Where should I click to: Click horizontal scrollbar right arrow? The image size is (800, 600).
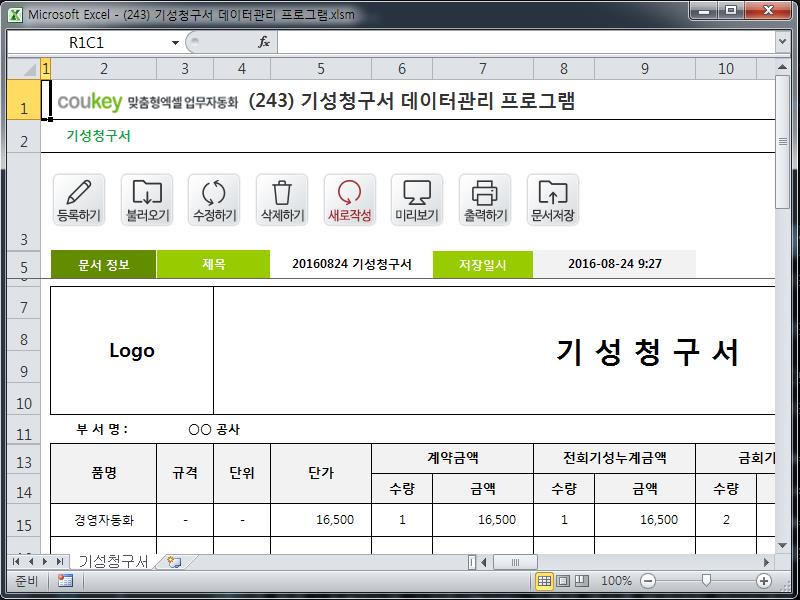766,562
